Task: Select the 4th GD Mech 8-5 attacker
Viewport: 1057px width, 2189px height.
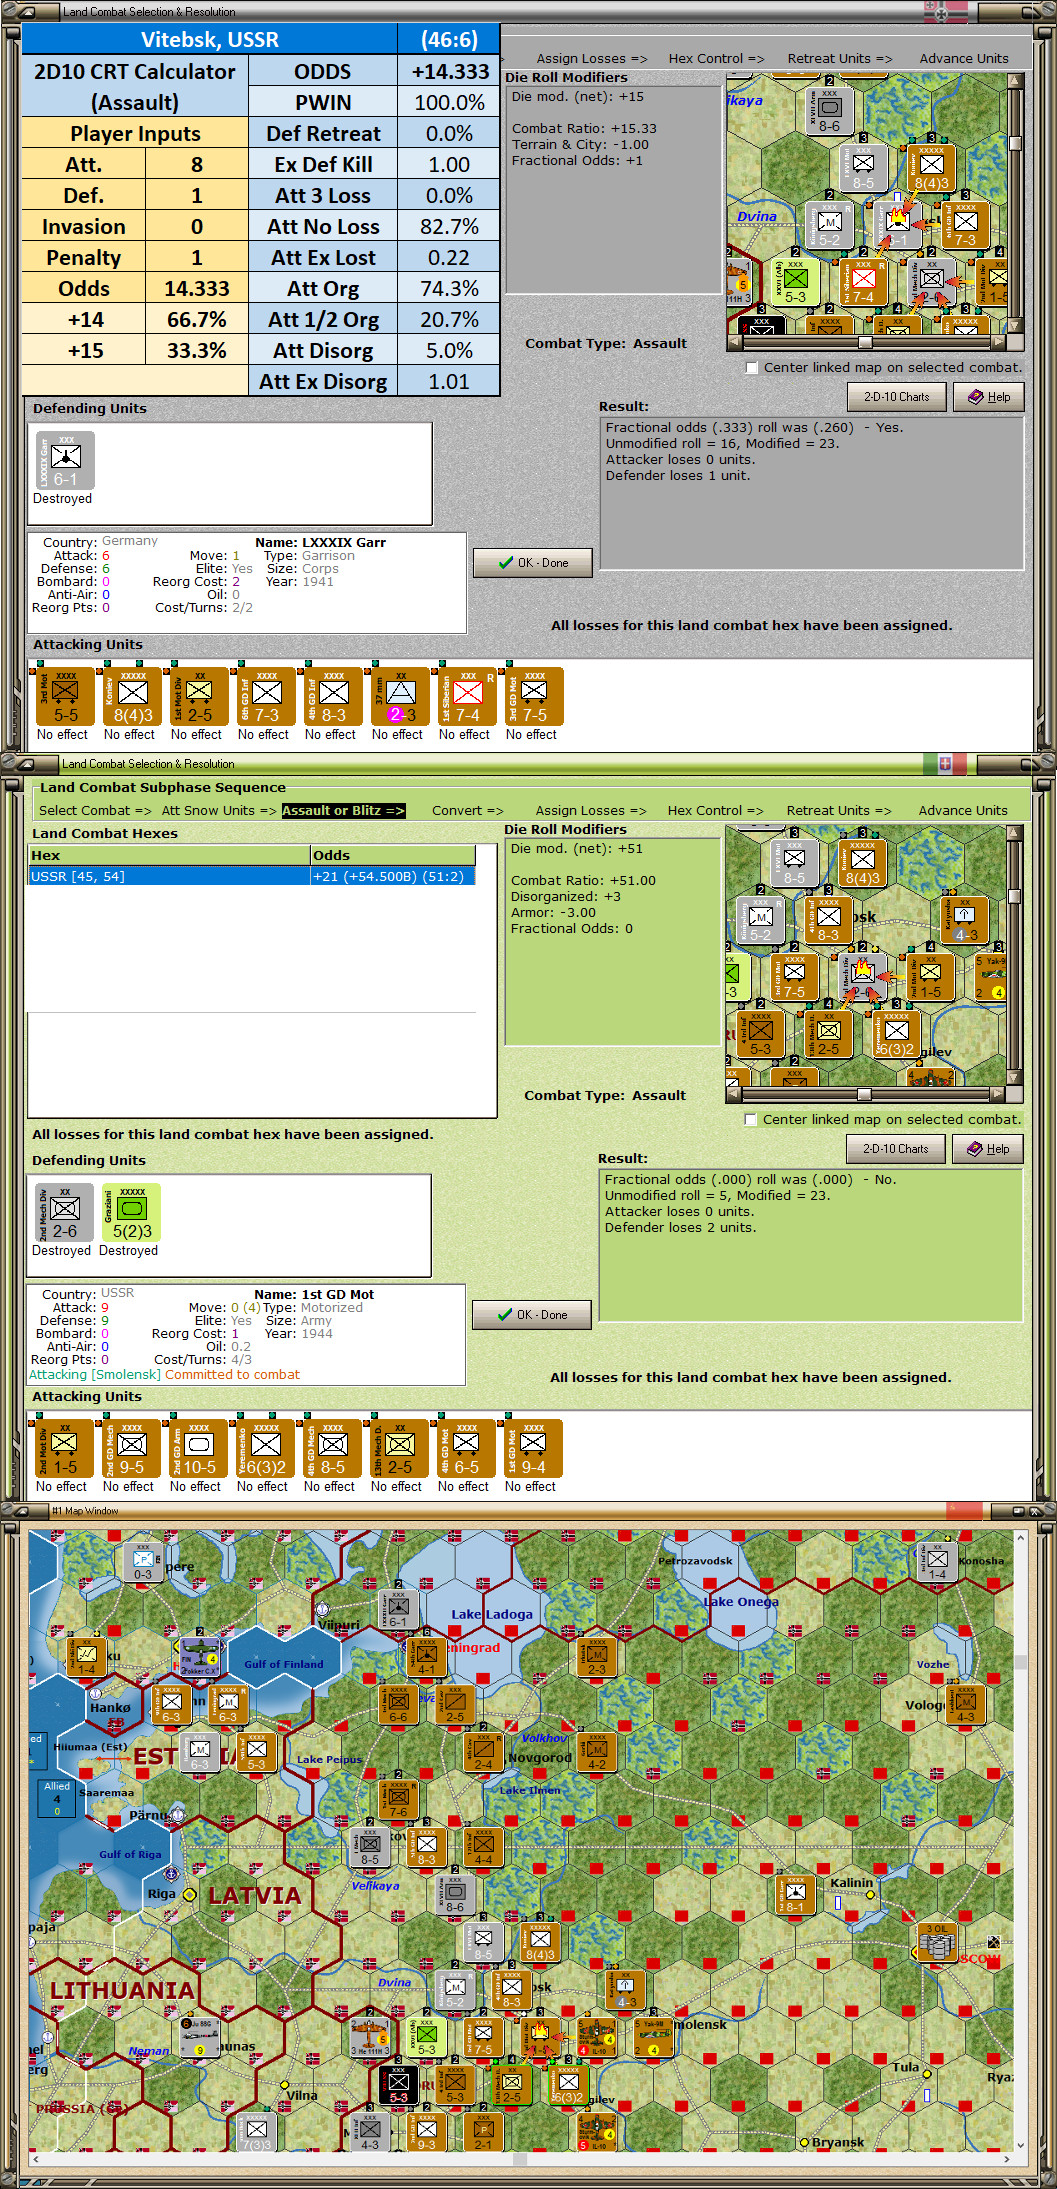Action: click(x=330, y=1448)
